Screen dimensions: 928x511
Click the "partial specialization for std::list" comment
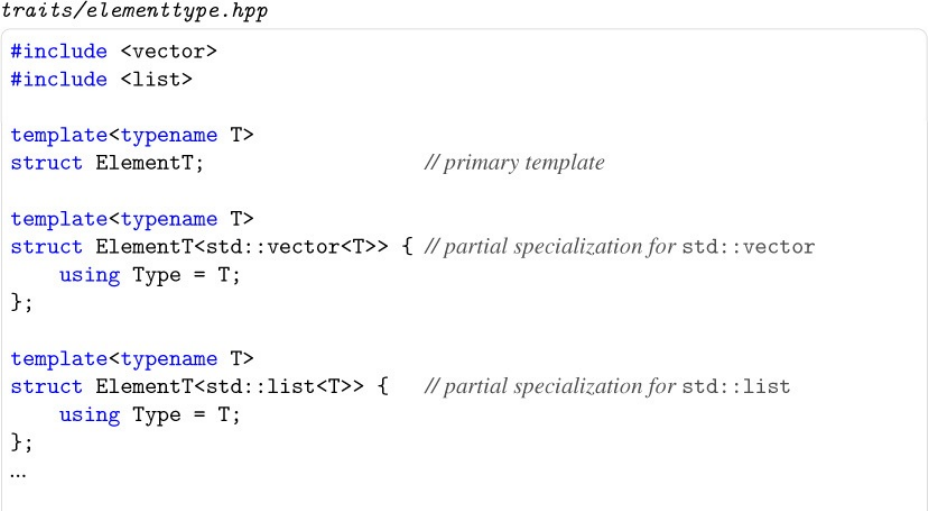607,387
